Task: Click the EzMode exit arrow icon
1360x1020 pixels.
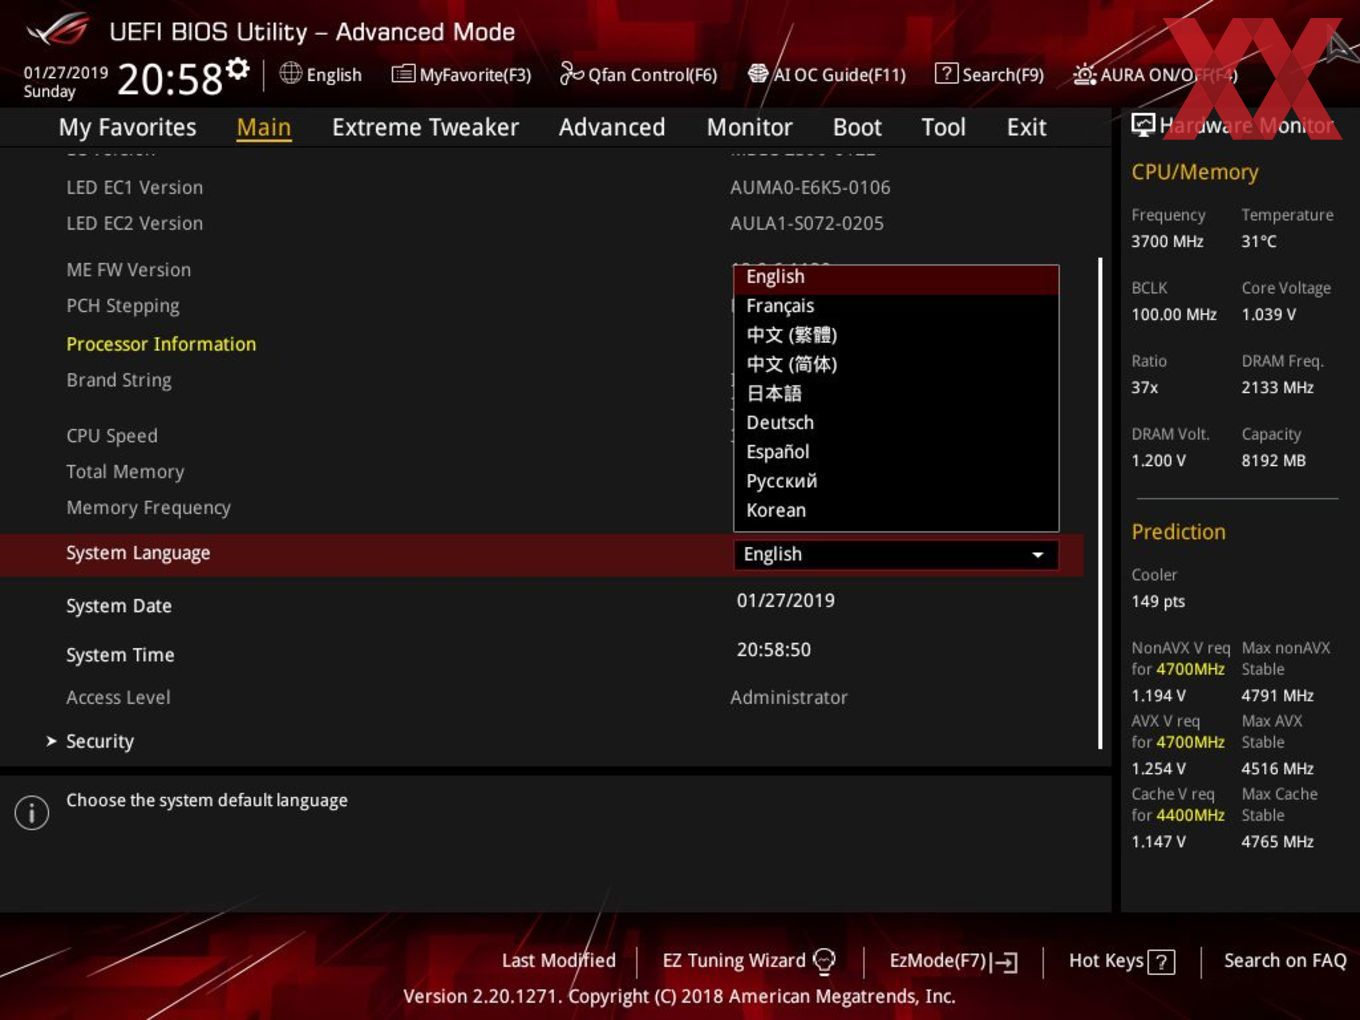Action: click(1005, 962)
